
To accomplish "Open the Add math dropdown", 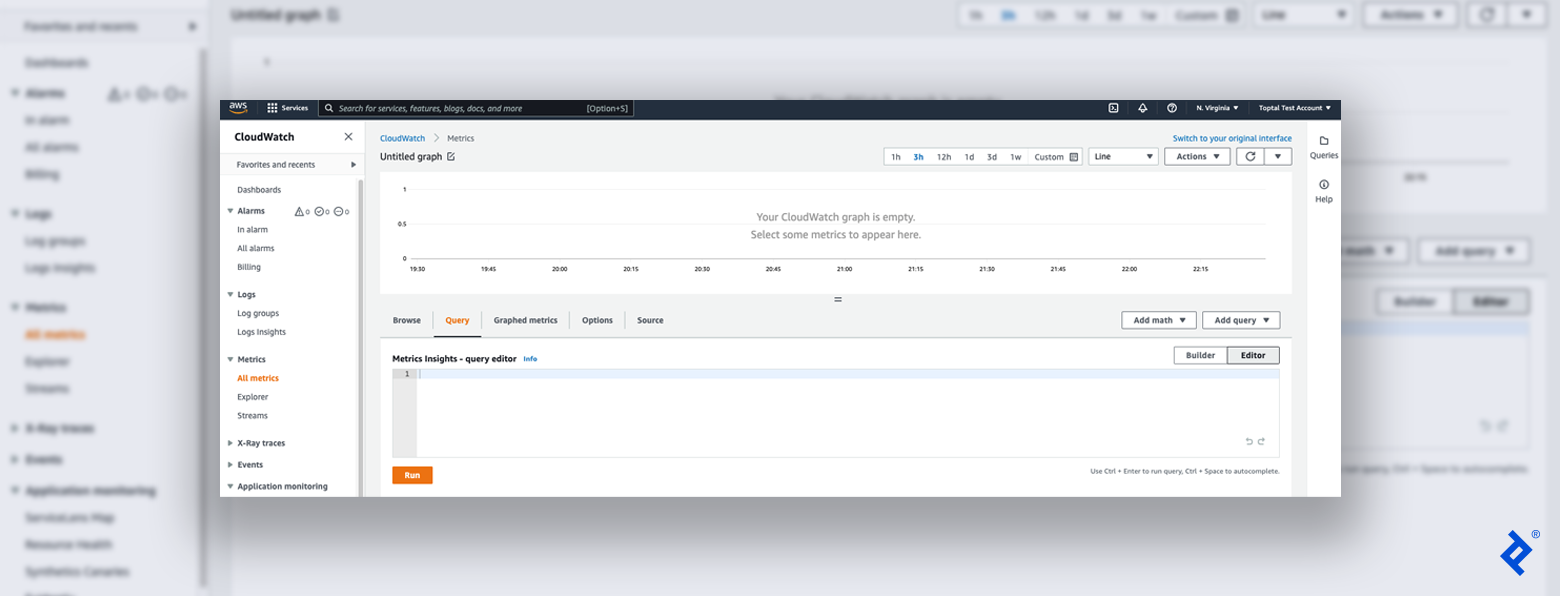I will (x=1159, y=320).
